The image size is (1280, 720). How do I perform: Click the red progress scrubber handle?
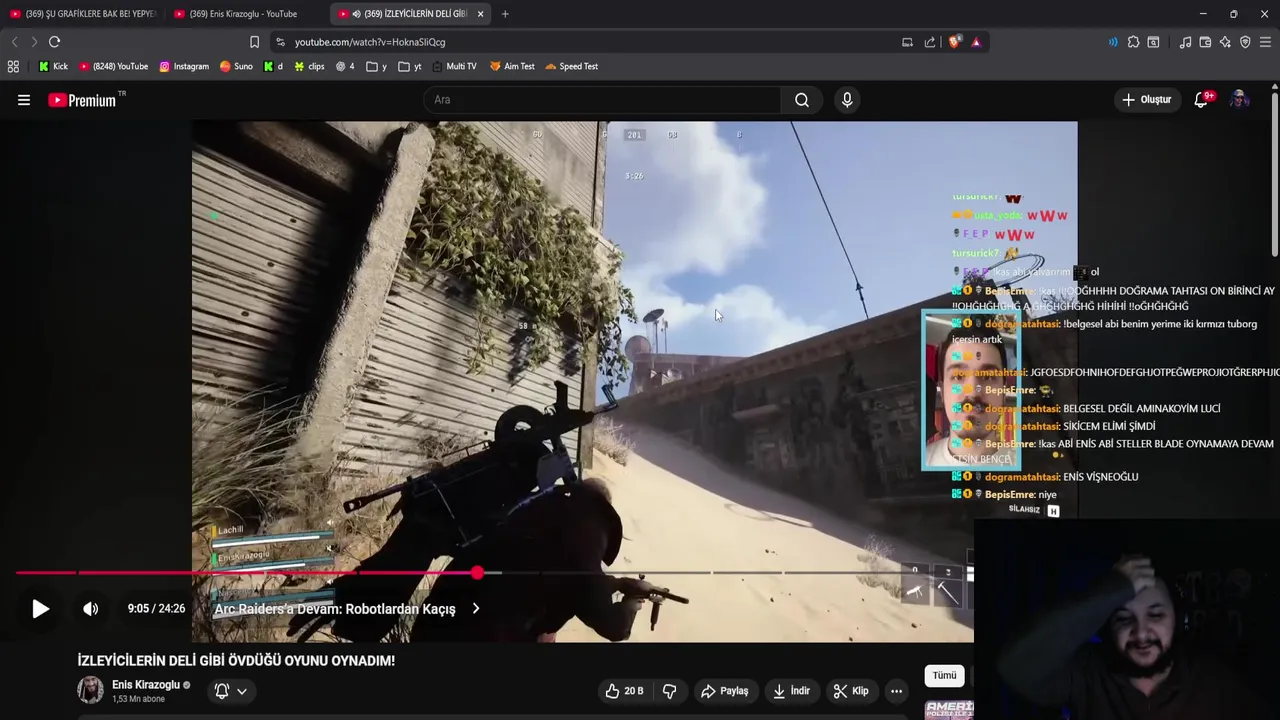[477, 573]
